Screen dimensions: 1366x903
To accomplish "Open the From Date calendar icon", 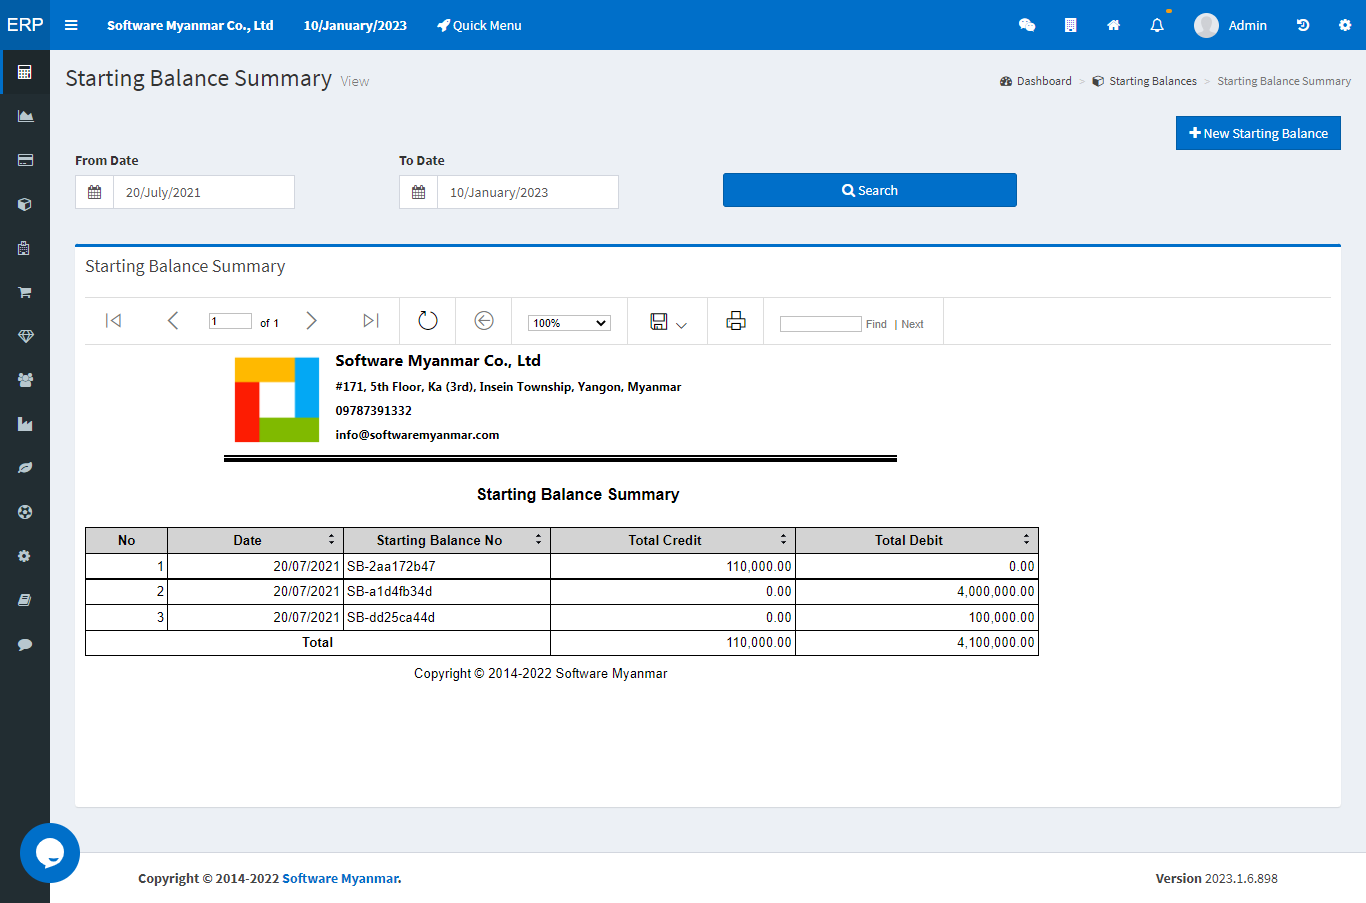I will click(x=95, y=192).
